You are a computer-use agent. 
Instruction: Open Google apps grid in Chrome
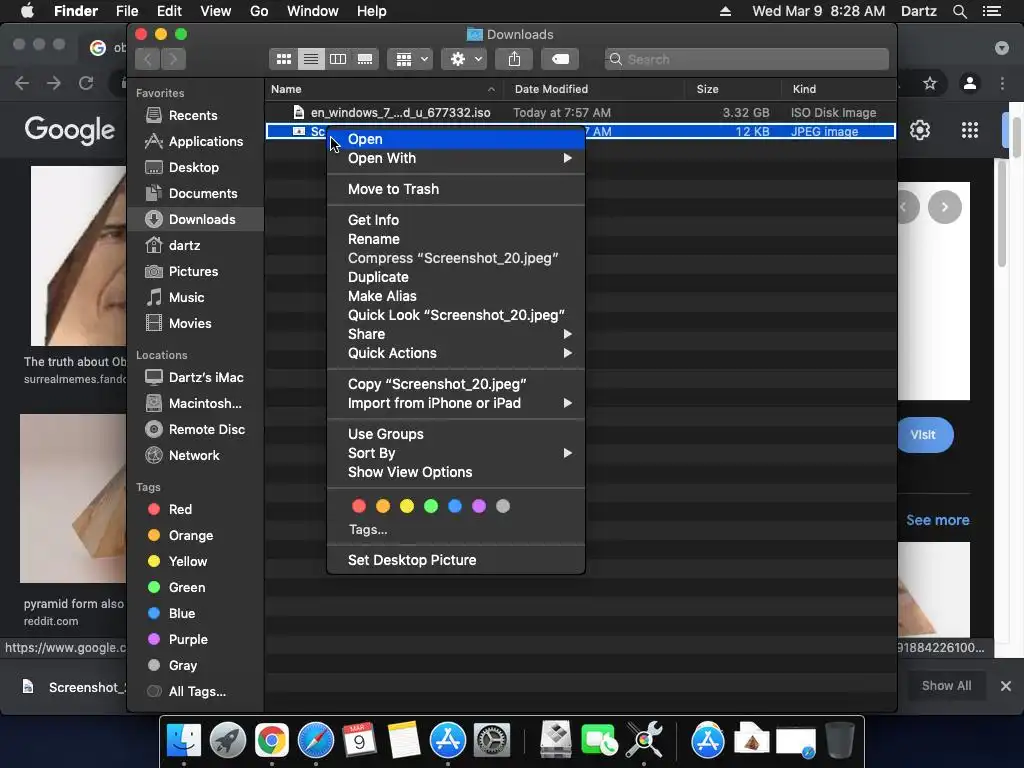tap(970, 130)
